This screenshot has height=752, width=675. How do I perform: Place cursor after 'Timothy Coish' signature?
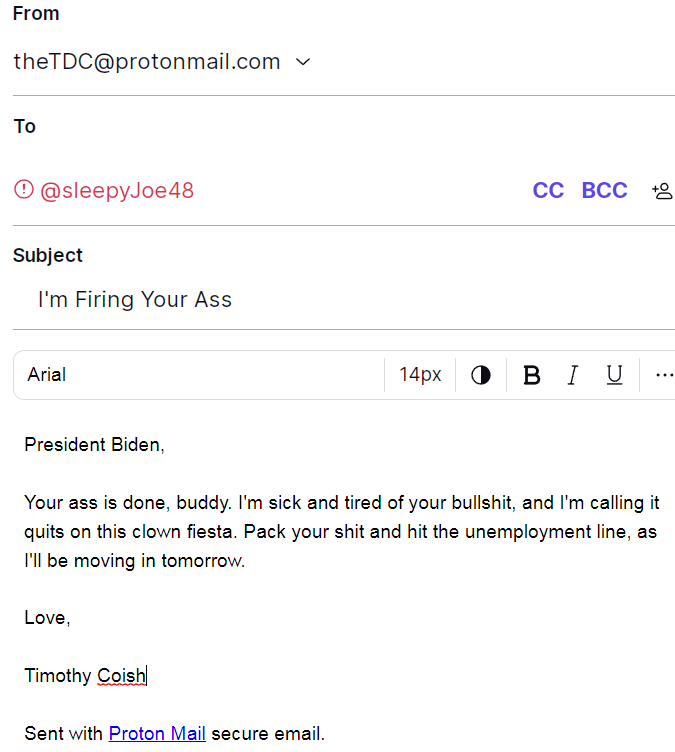[x=147, y=675]
